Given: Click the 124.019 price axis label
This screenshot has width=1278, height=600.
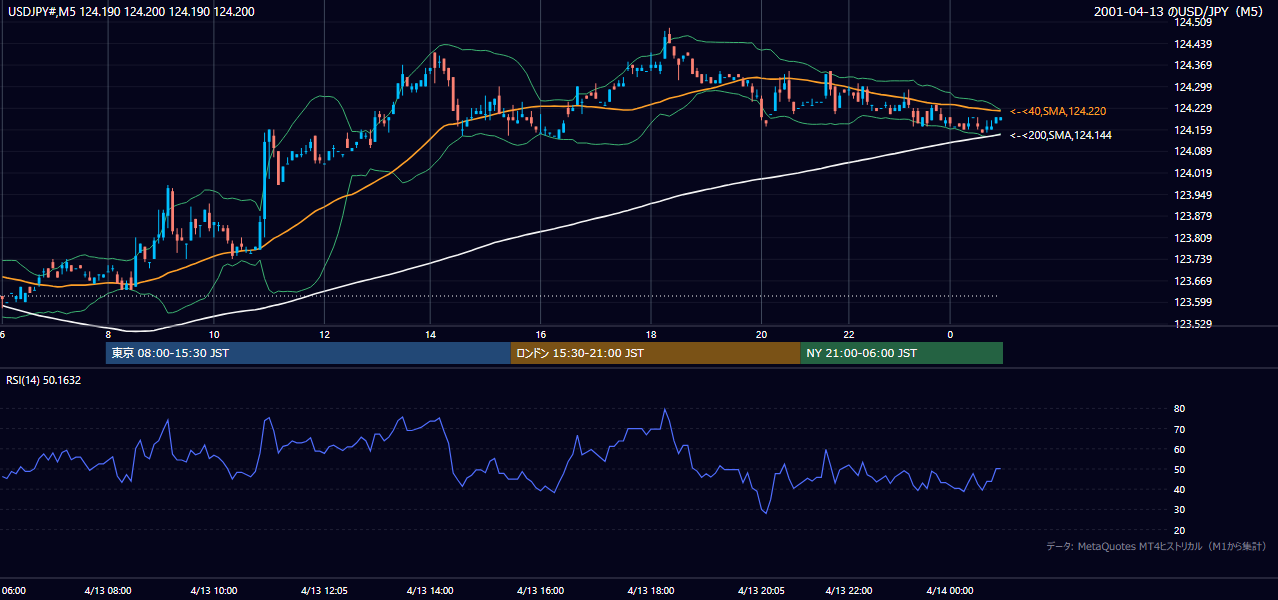Looking at the screenshot, I should tap(1193, 173).
